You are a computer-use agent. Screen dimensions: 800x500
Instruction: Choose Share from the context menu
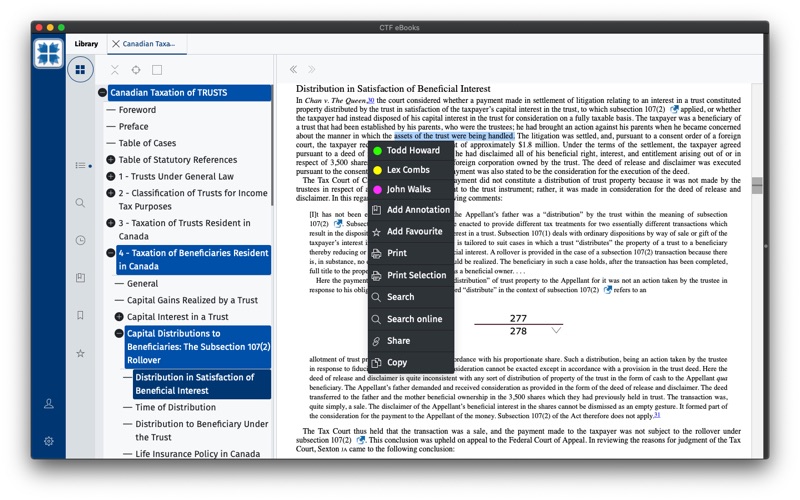pyautogui.click(x=411, y=341)
